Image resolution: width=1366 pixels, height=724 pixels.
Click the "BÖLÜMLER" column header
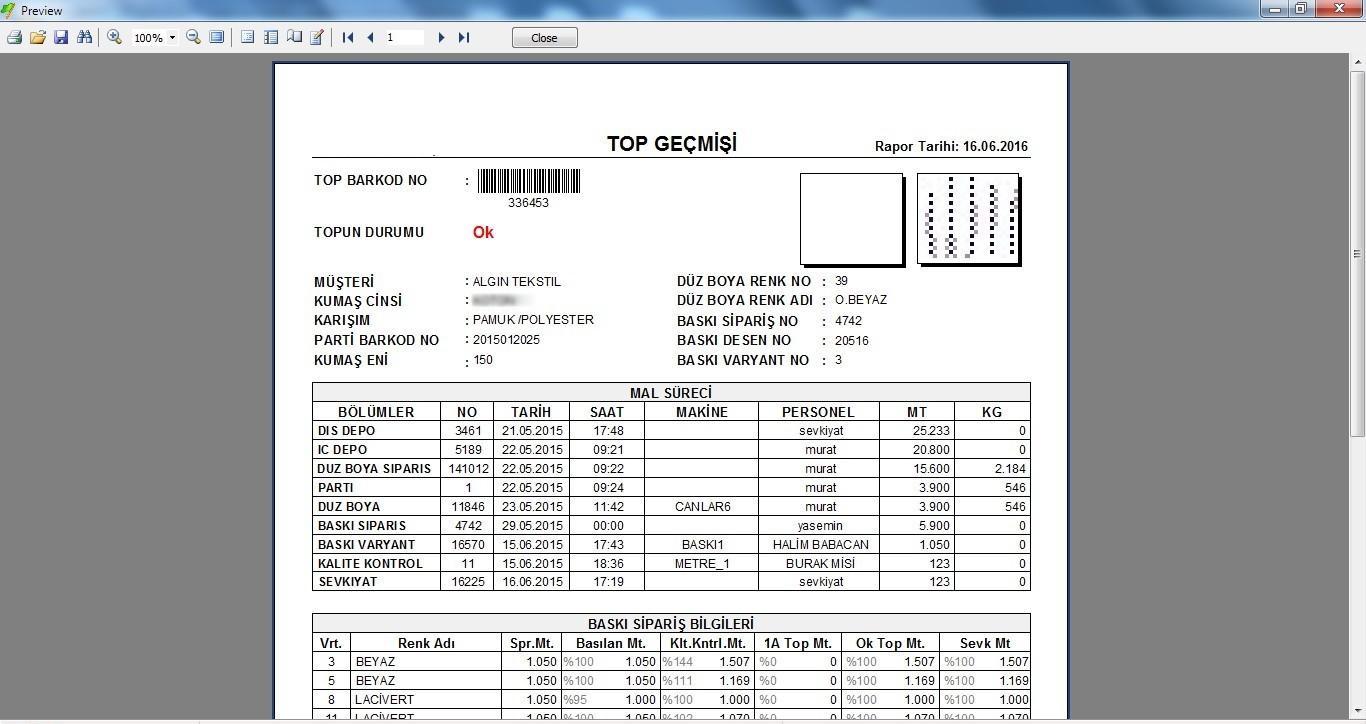376,412
